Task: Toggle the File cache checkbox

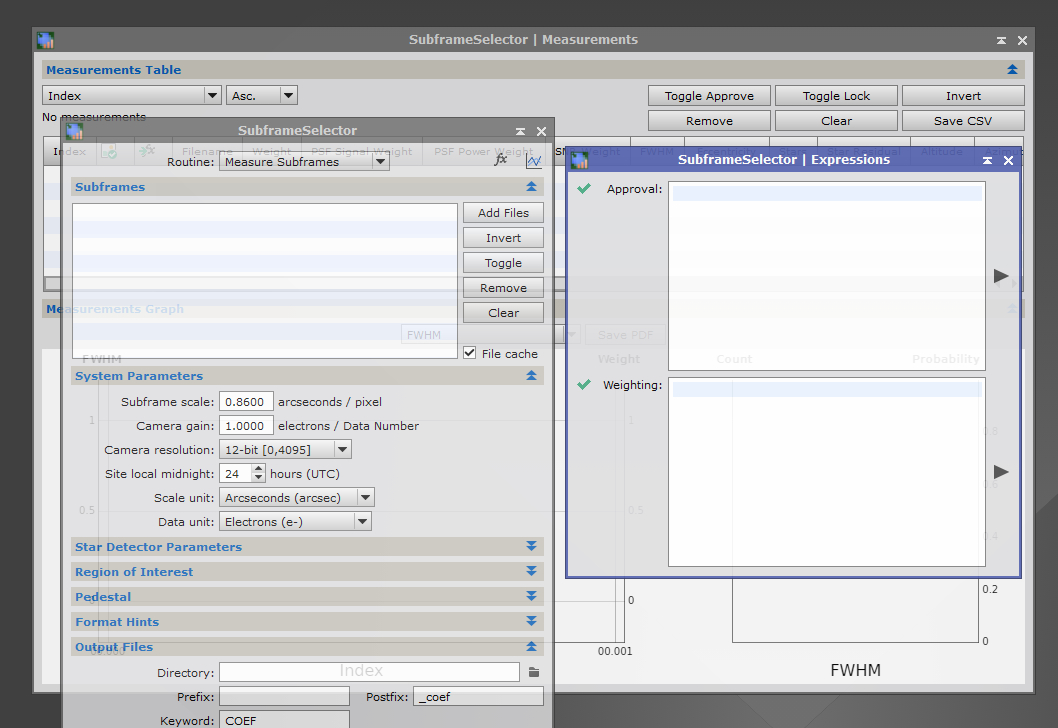Action: click(x=470, y=353)
